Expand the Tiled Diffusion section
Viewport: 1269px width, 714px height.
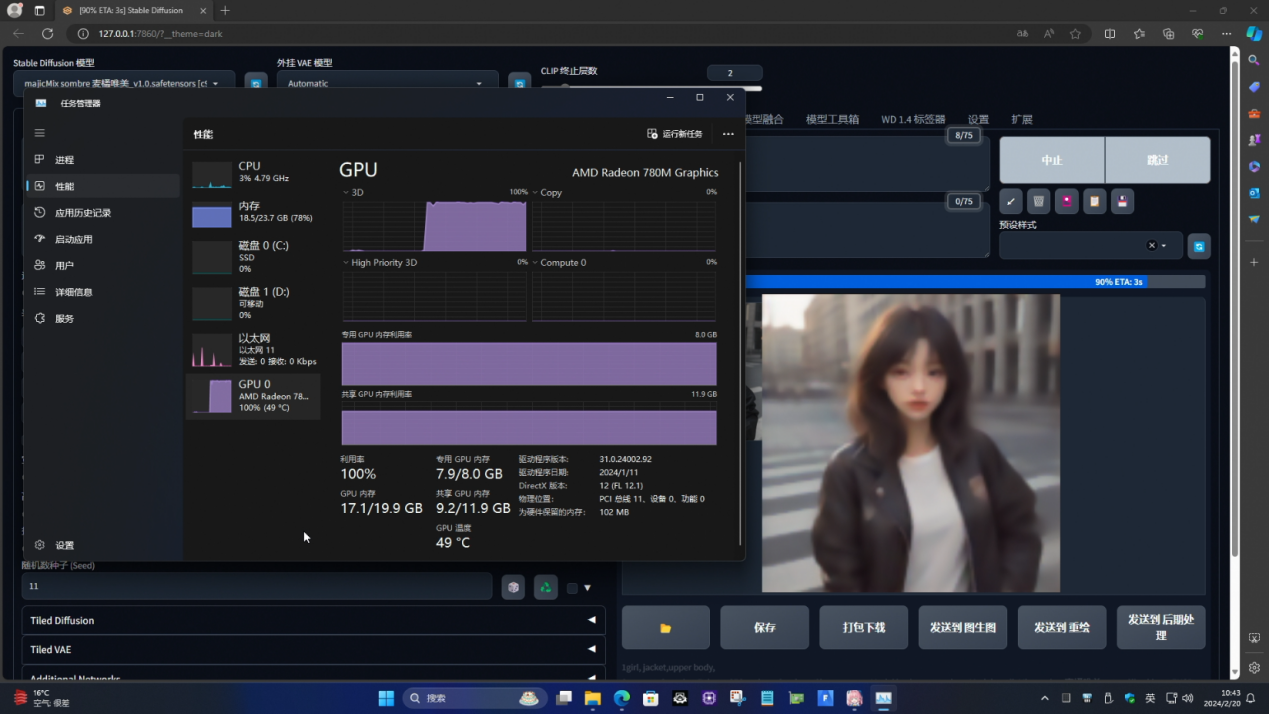tap(313, 620)
